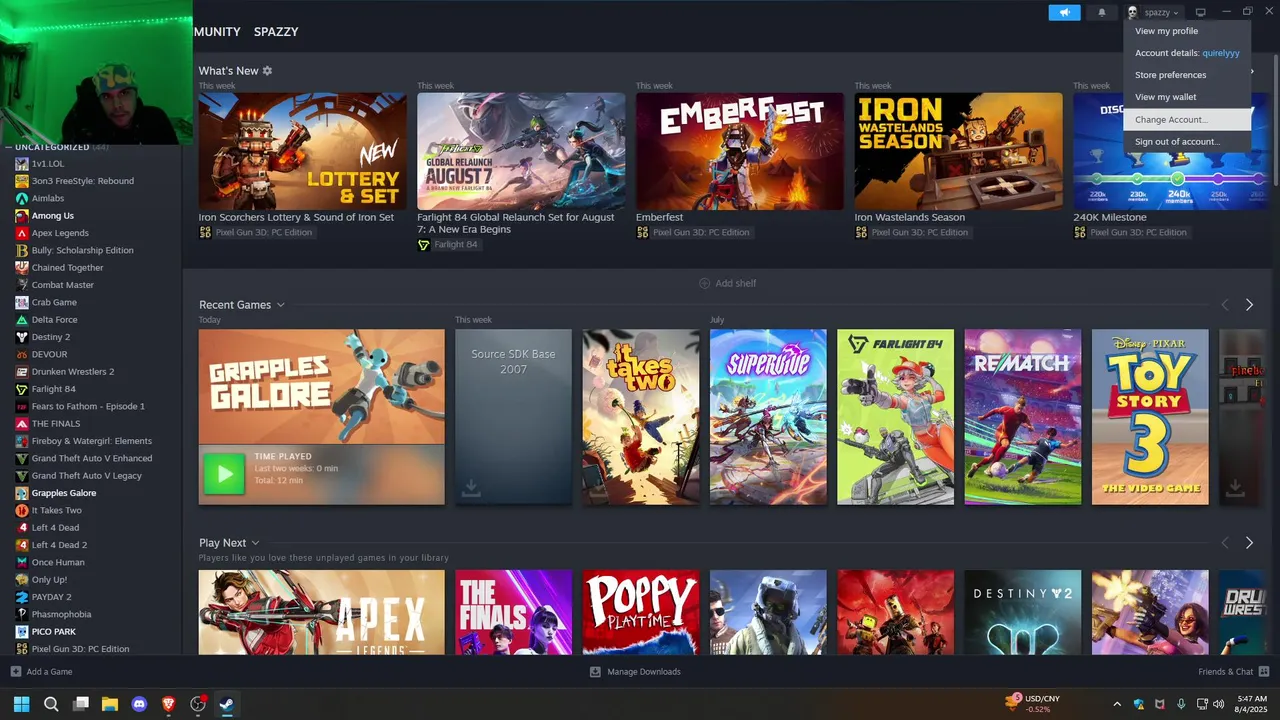Open REMATCH game cover

(1023, 417)
